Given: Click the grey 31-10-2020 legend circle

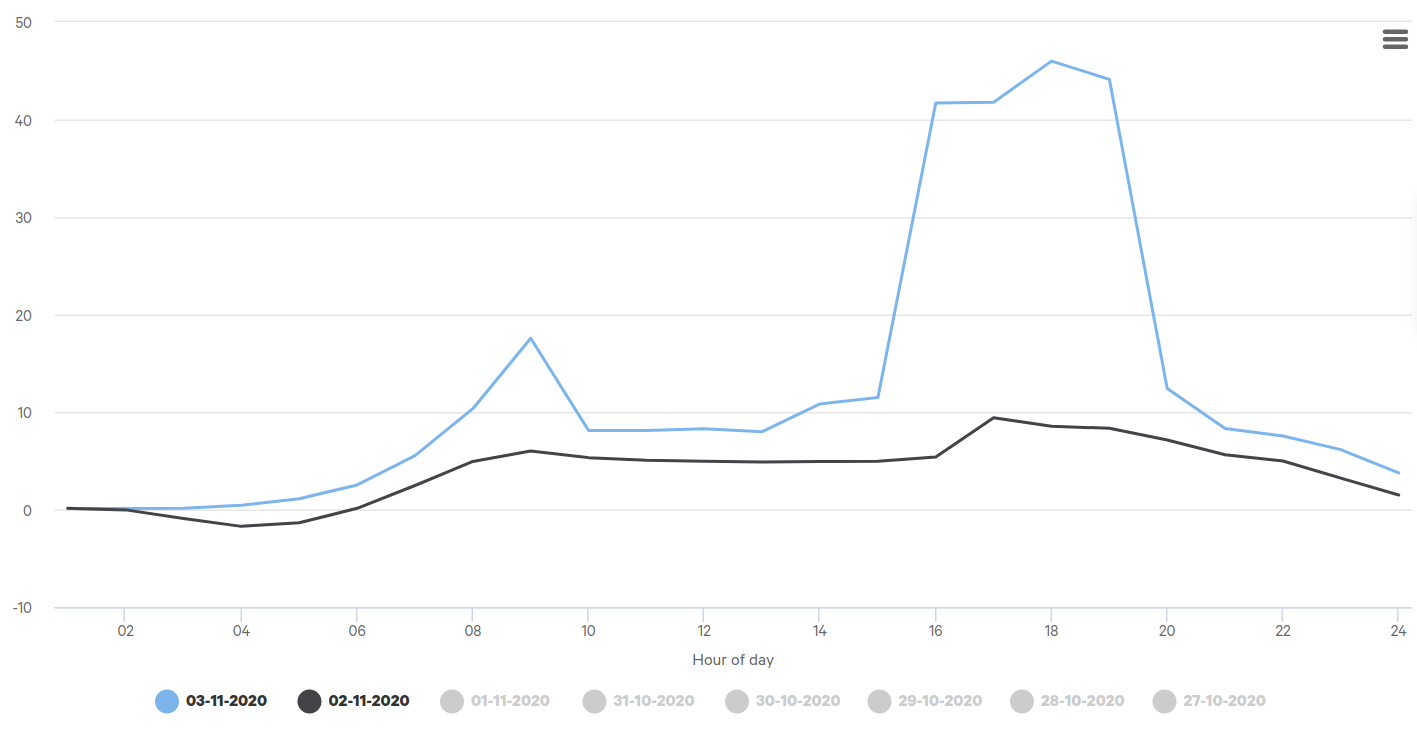Looking at the screenshot, I should click(x=595, y=701).
